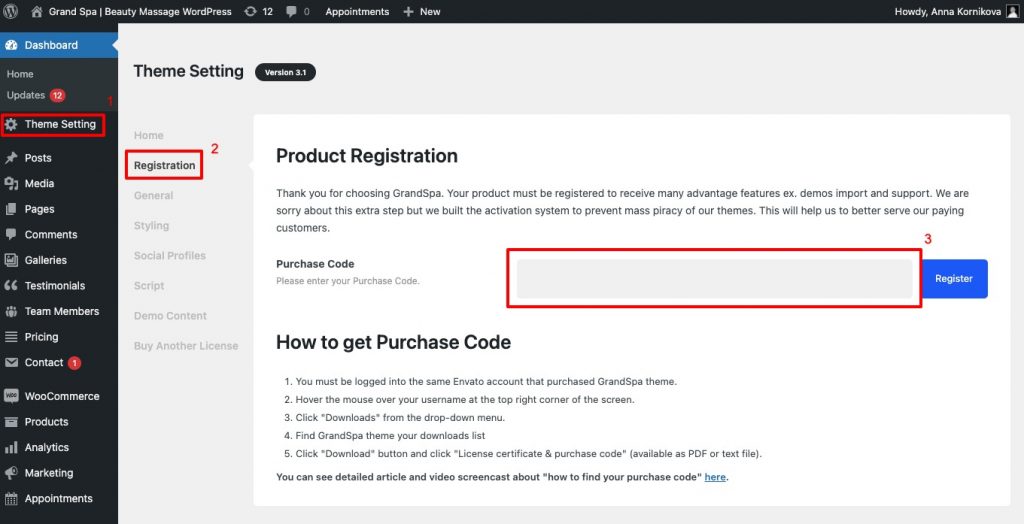
Task: Click the user avatar next to Howdy
Action: coord(1012,11)
